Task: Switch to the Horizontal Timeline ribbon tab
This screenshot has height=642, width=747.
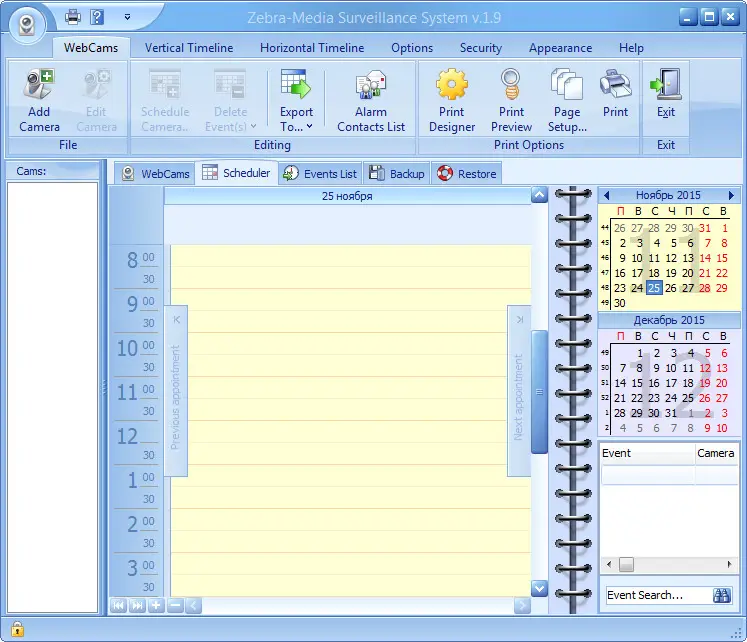Action: tap(312, 48)
